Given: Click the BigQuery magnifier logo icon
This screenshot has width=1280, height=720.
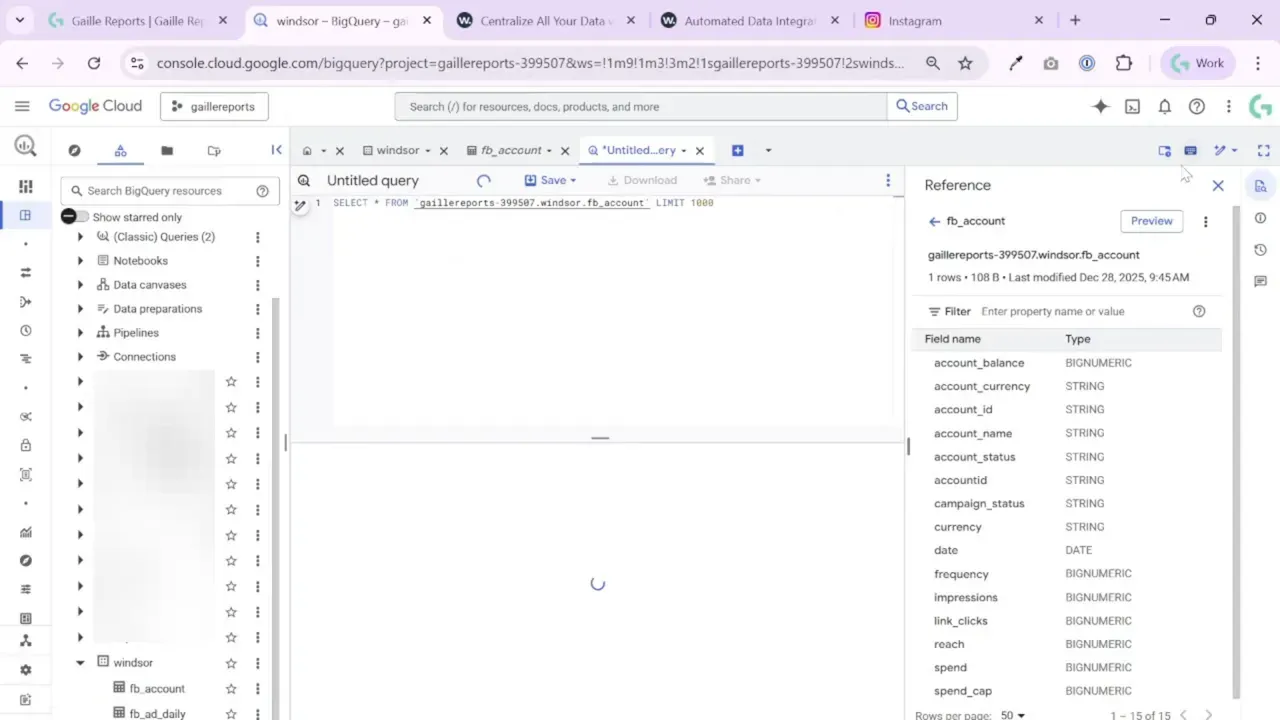Looking at the screenshot, I should tap(26, 147).
